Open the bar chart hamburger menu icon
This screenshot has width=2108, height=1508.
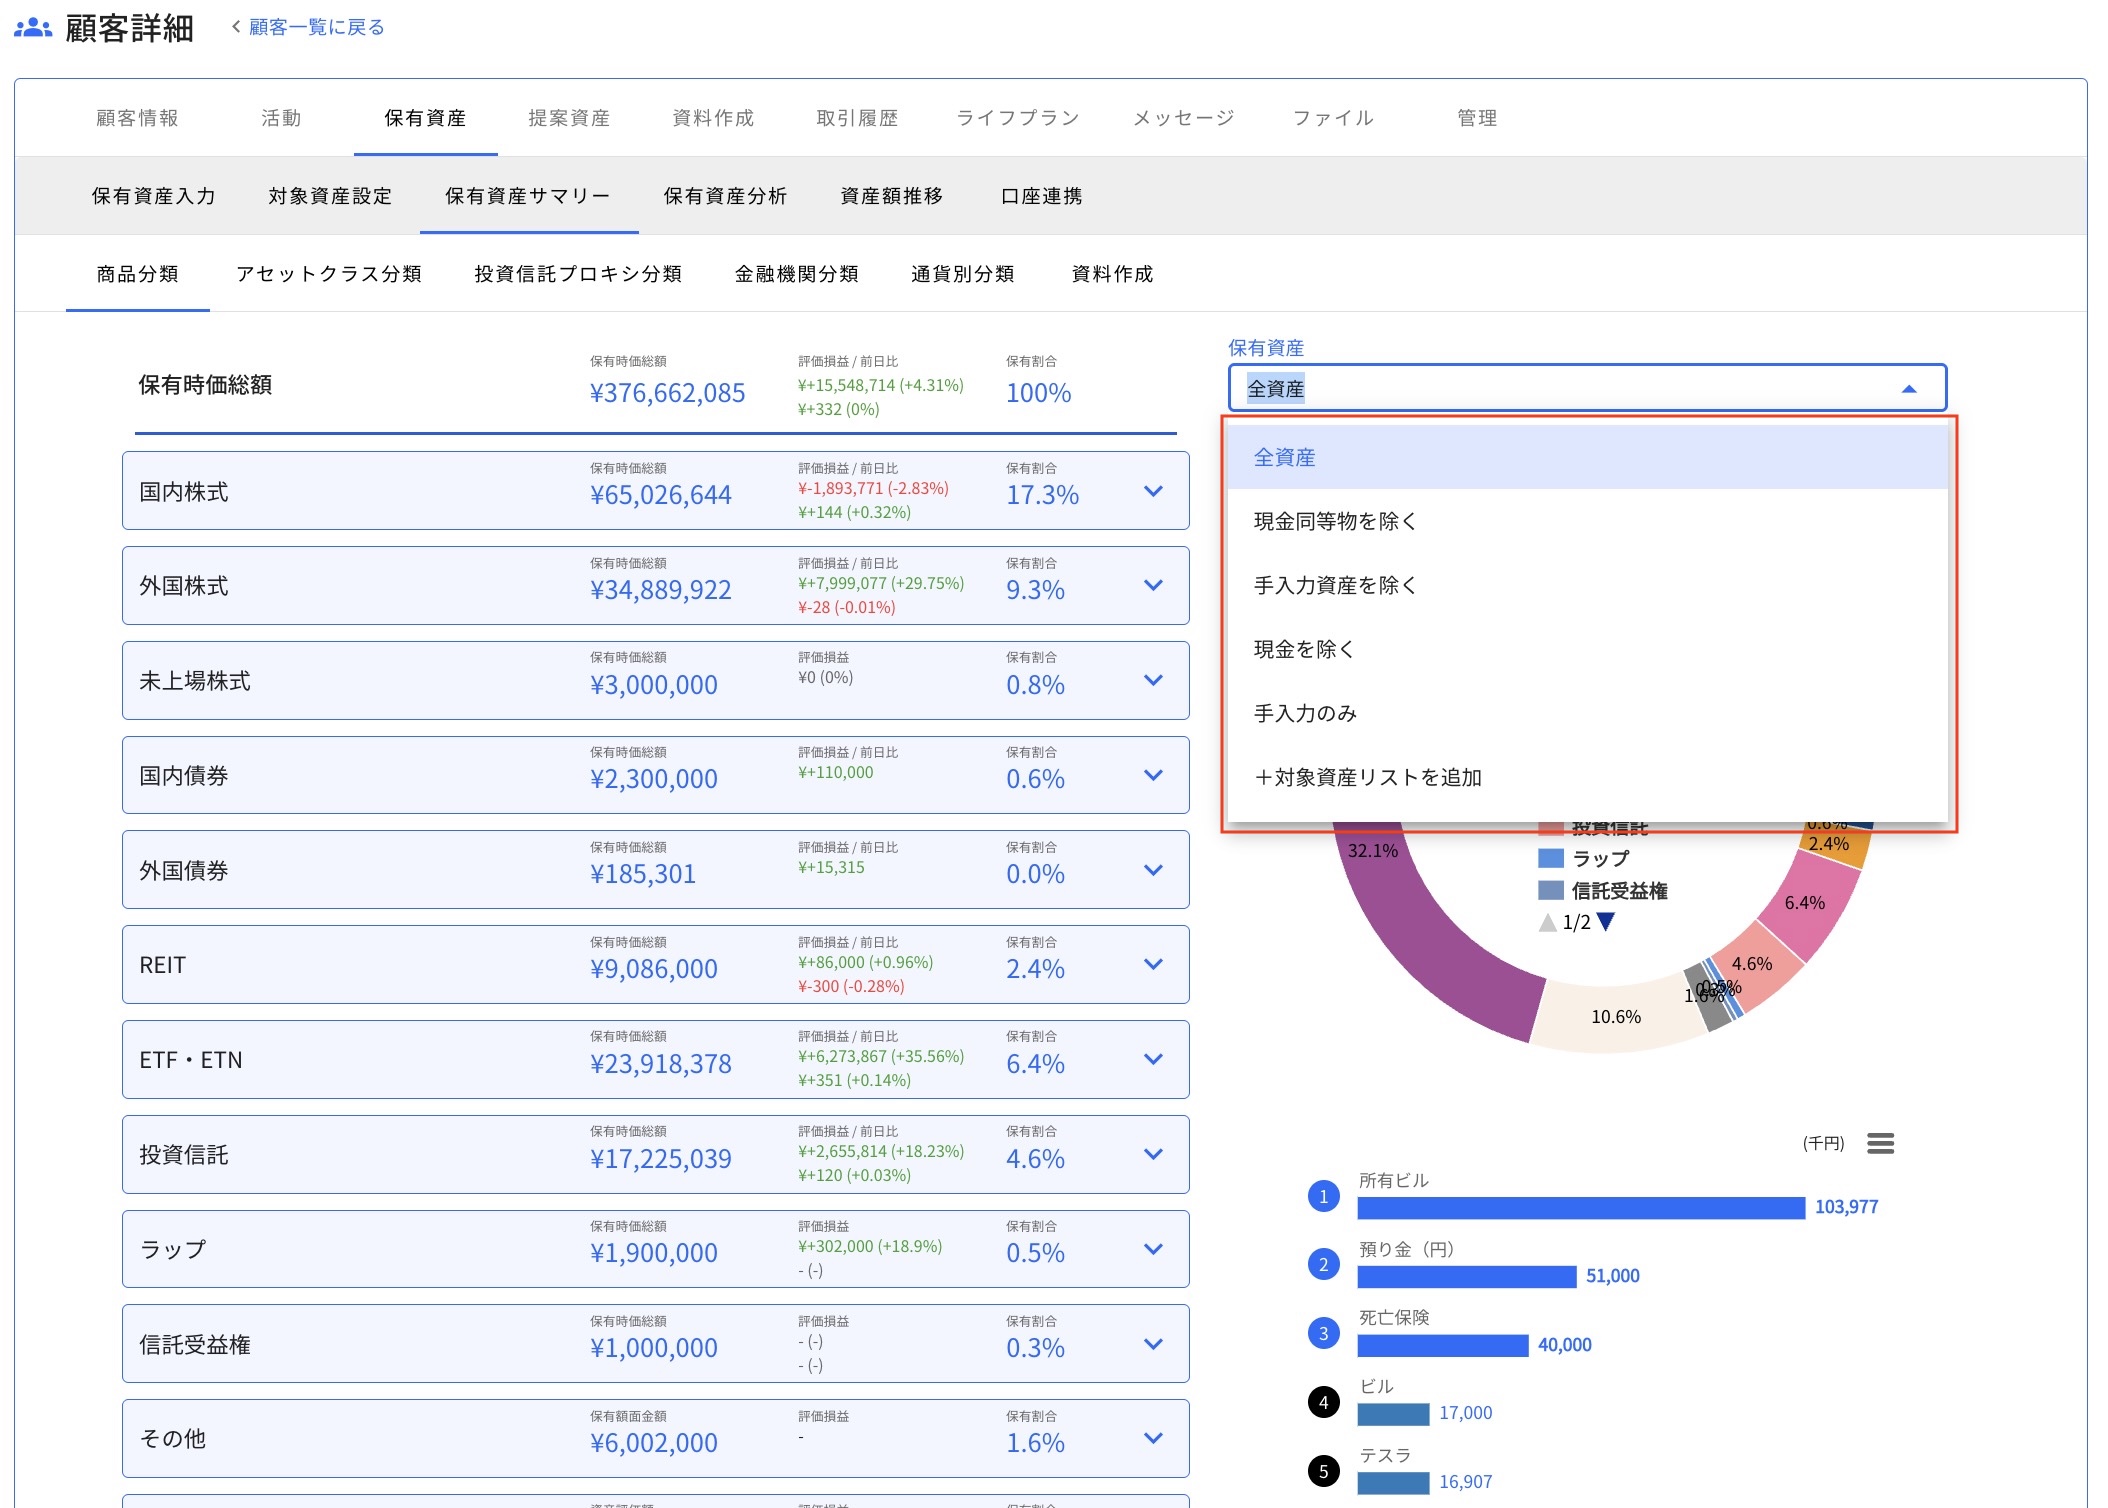(1881, 1143)
